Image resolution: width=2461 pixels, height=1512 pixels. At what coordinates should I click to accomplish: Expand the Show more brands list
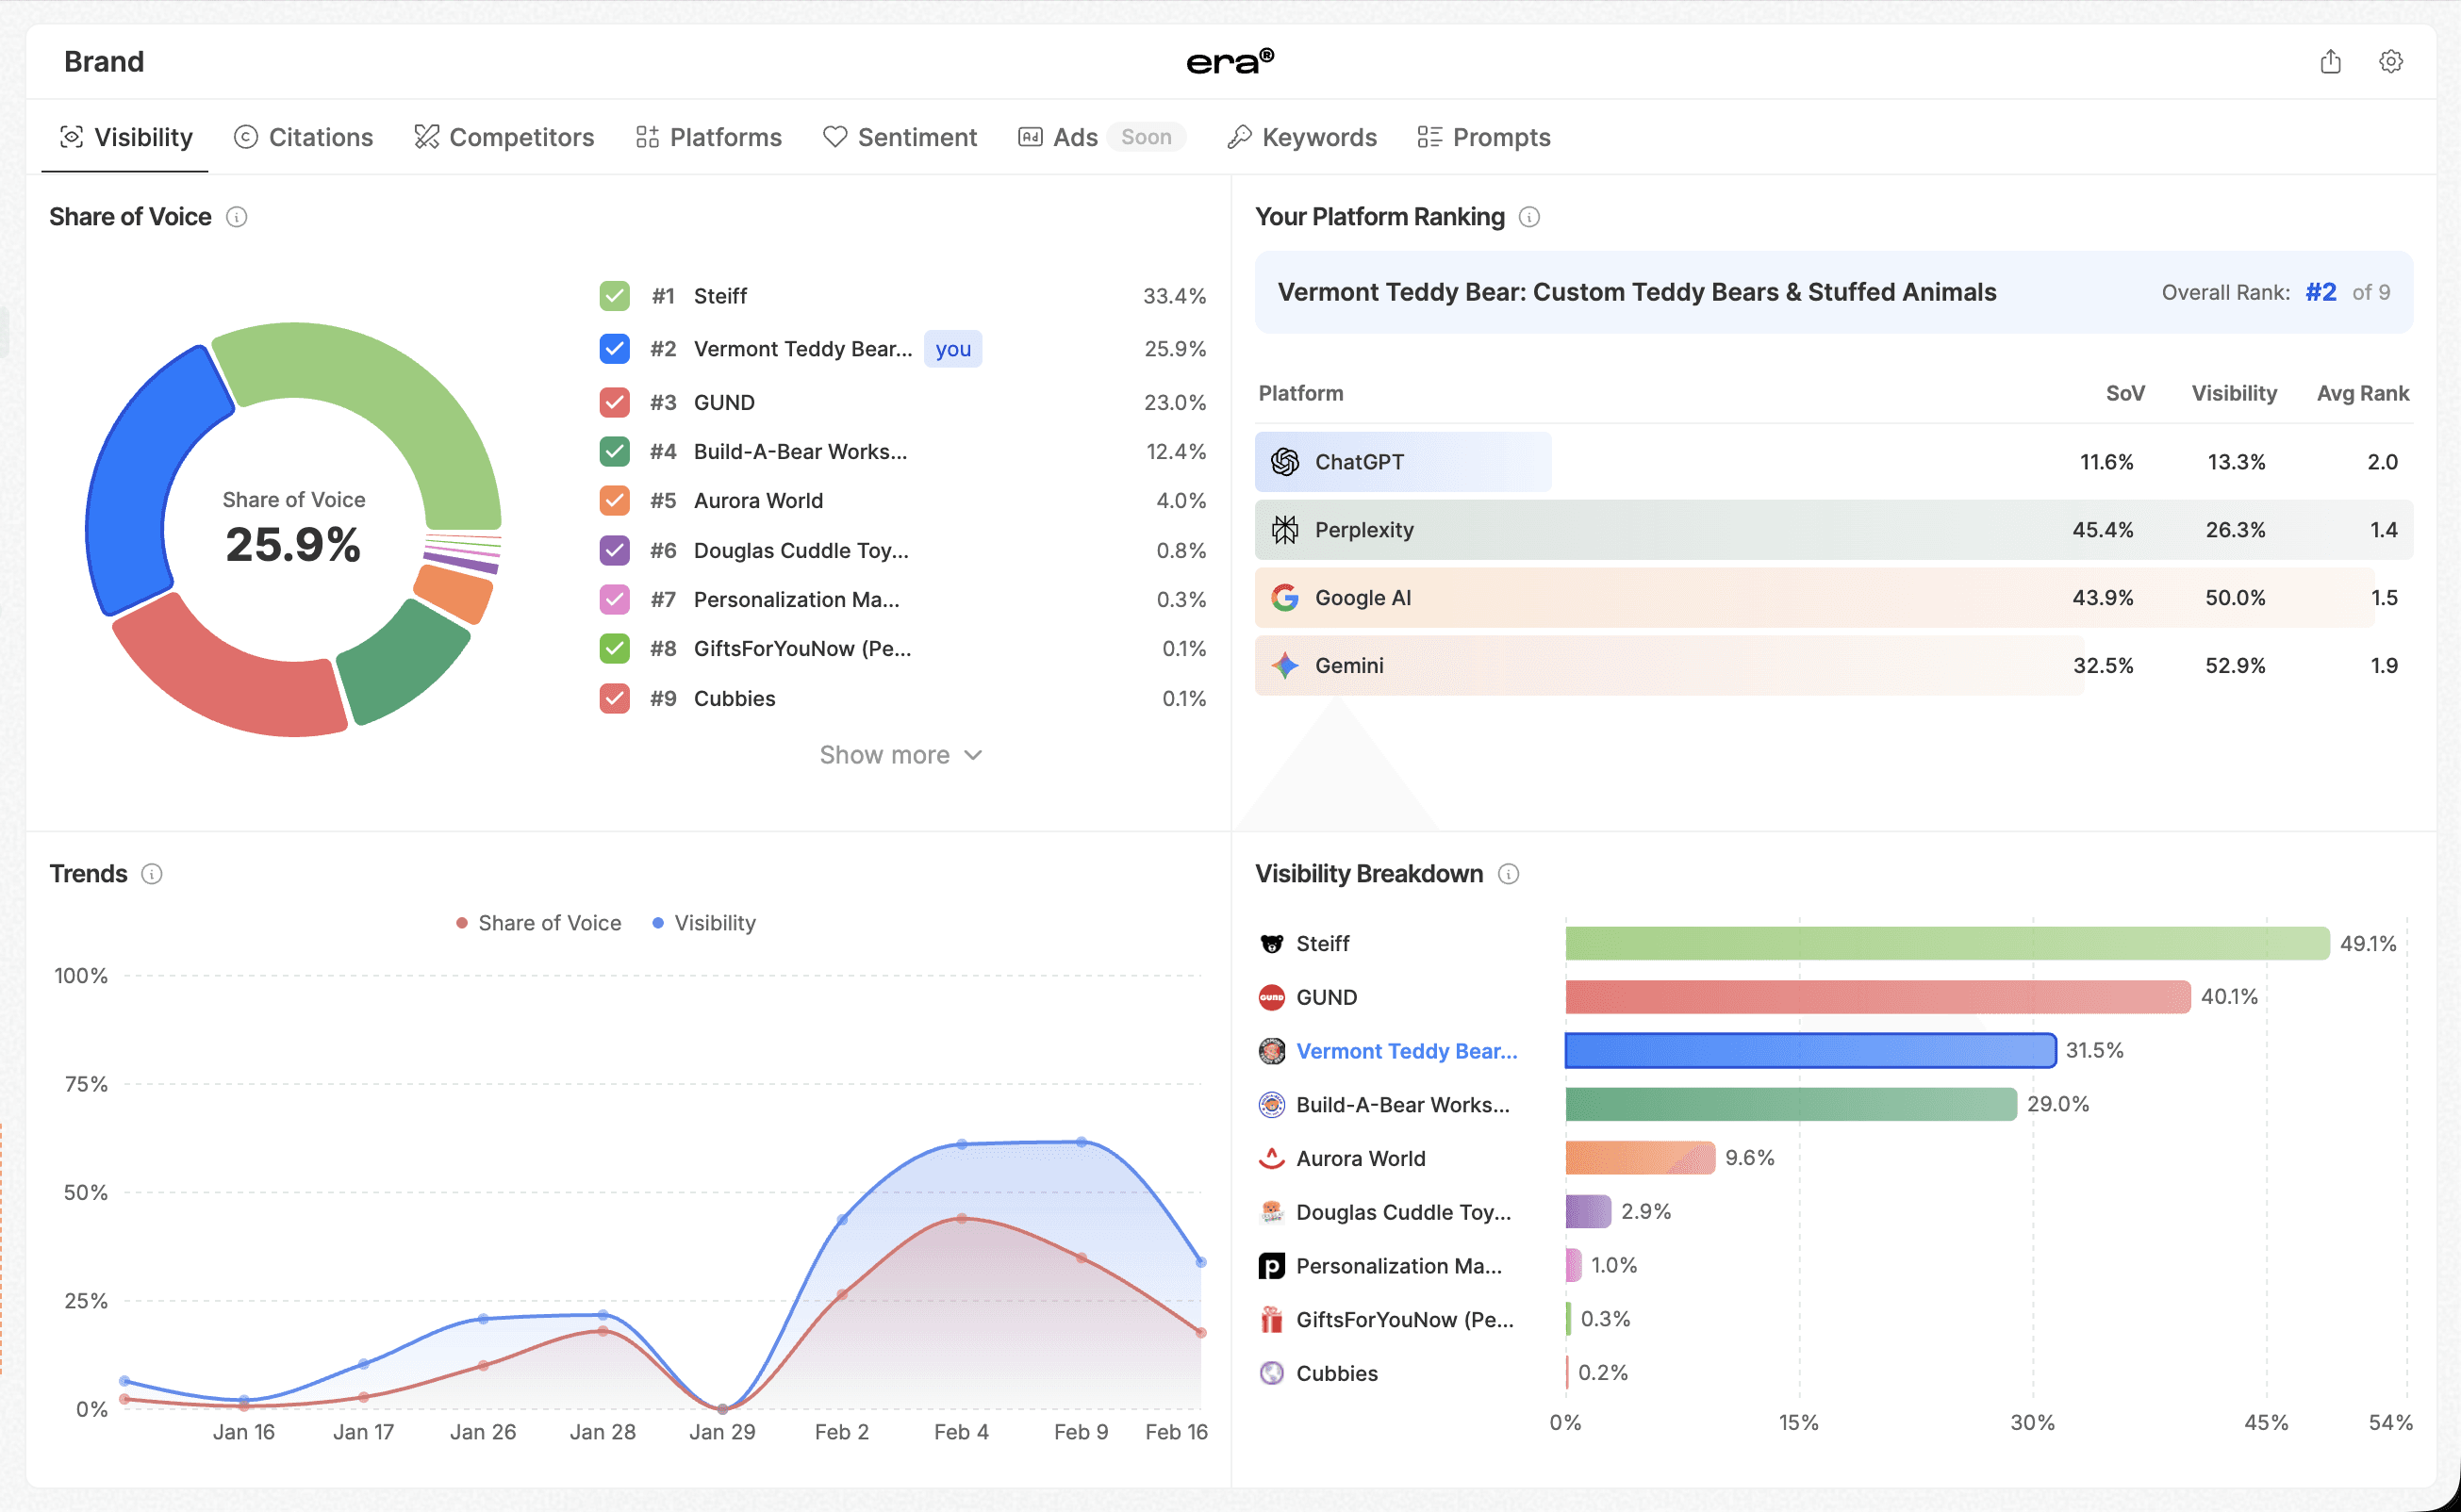point(900,755)
